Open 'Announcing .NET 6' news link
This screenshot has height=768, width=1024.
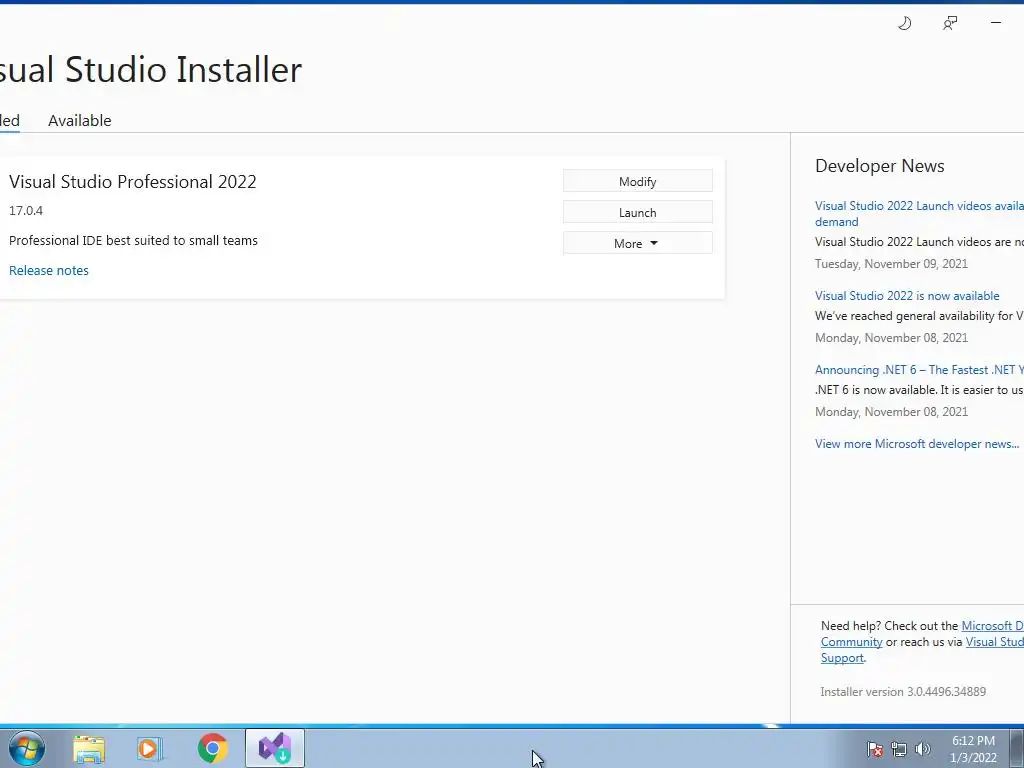[919, 370]
